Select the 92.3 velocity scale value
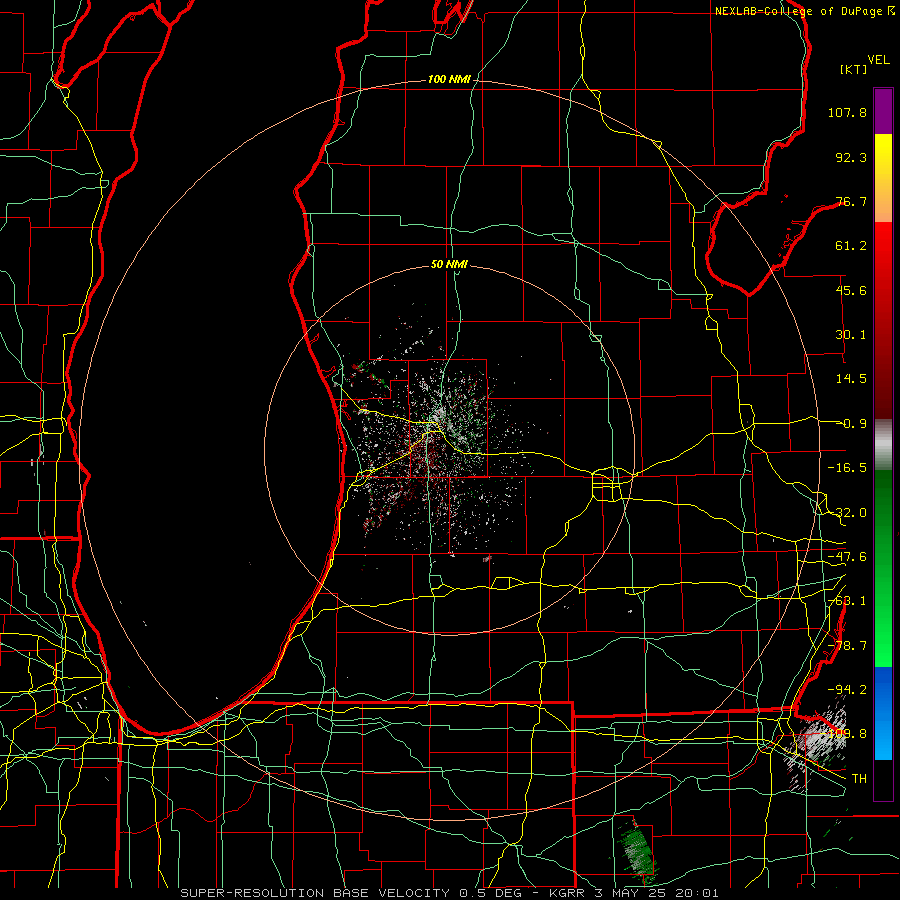The width and height of the screenshot is (900, 900). (x=851, y=157)
